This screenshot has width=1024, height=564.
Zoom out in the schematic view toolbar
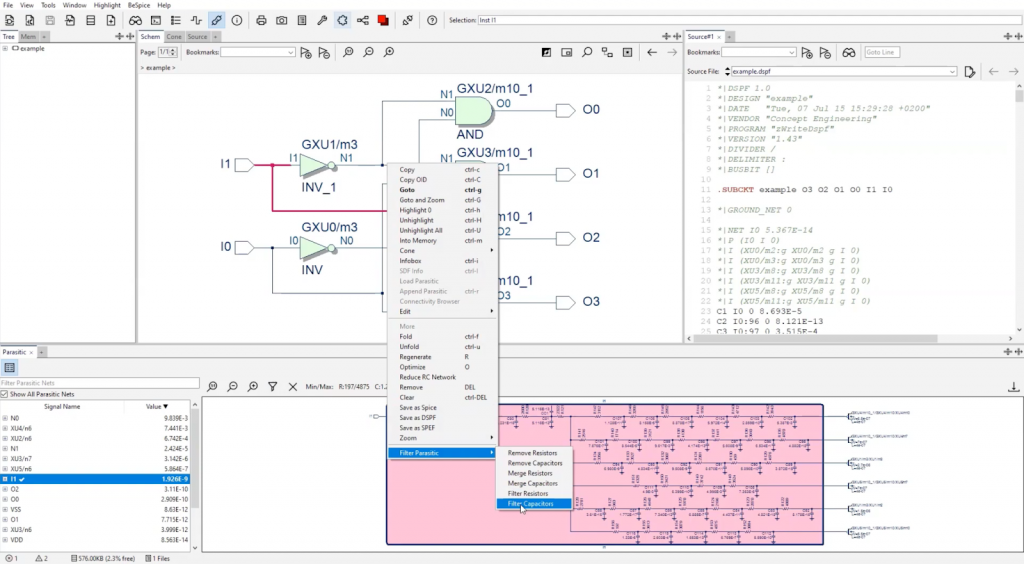368,52
